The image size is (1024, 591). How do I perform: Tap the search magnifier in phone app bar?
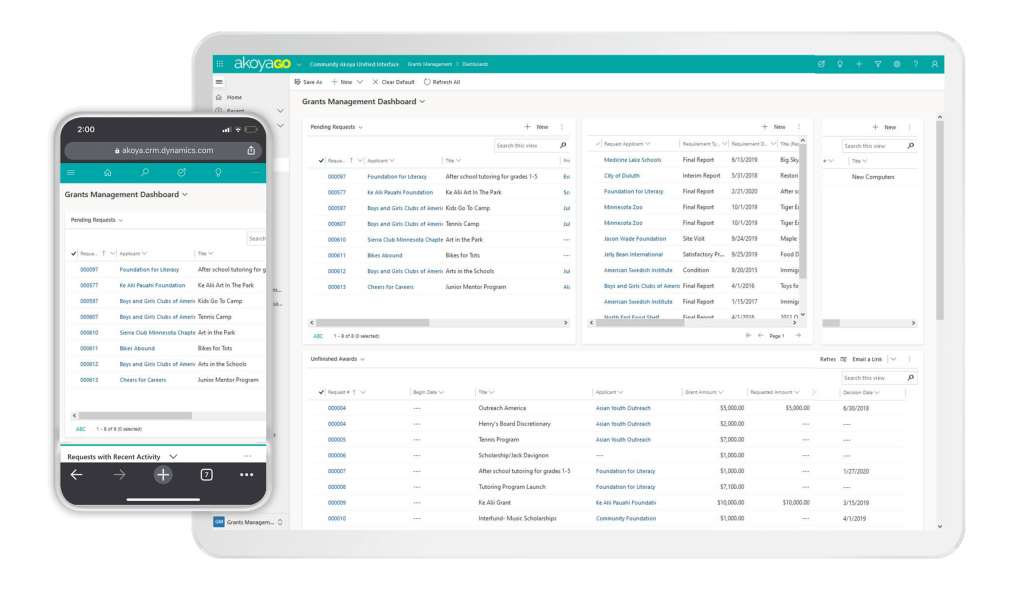click(x=145, y=172)
